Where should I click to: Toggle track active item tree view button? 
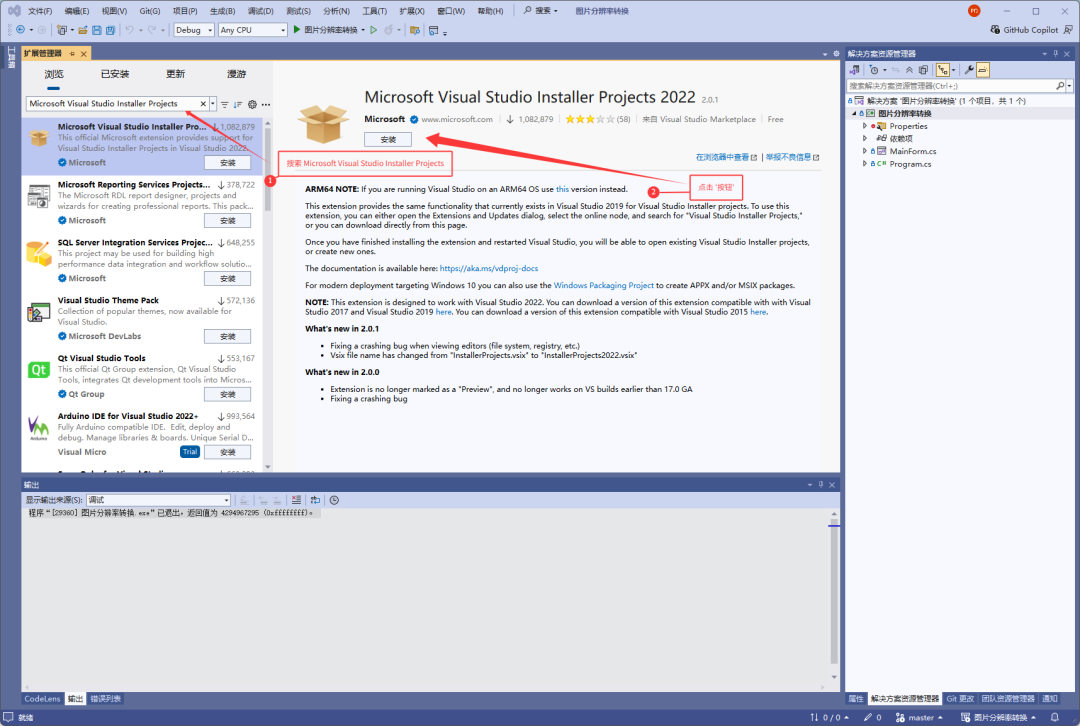pyautogui.click(x=942, y=70)
